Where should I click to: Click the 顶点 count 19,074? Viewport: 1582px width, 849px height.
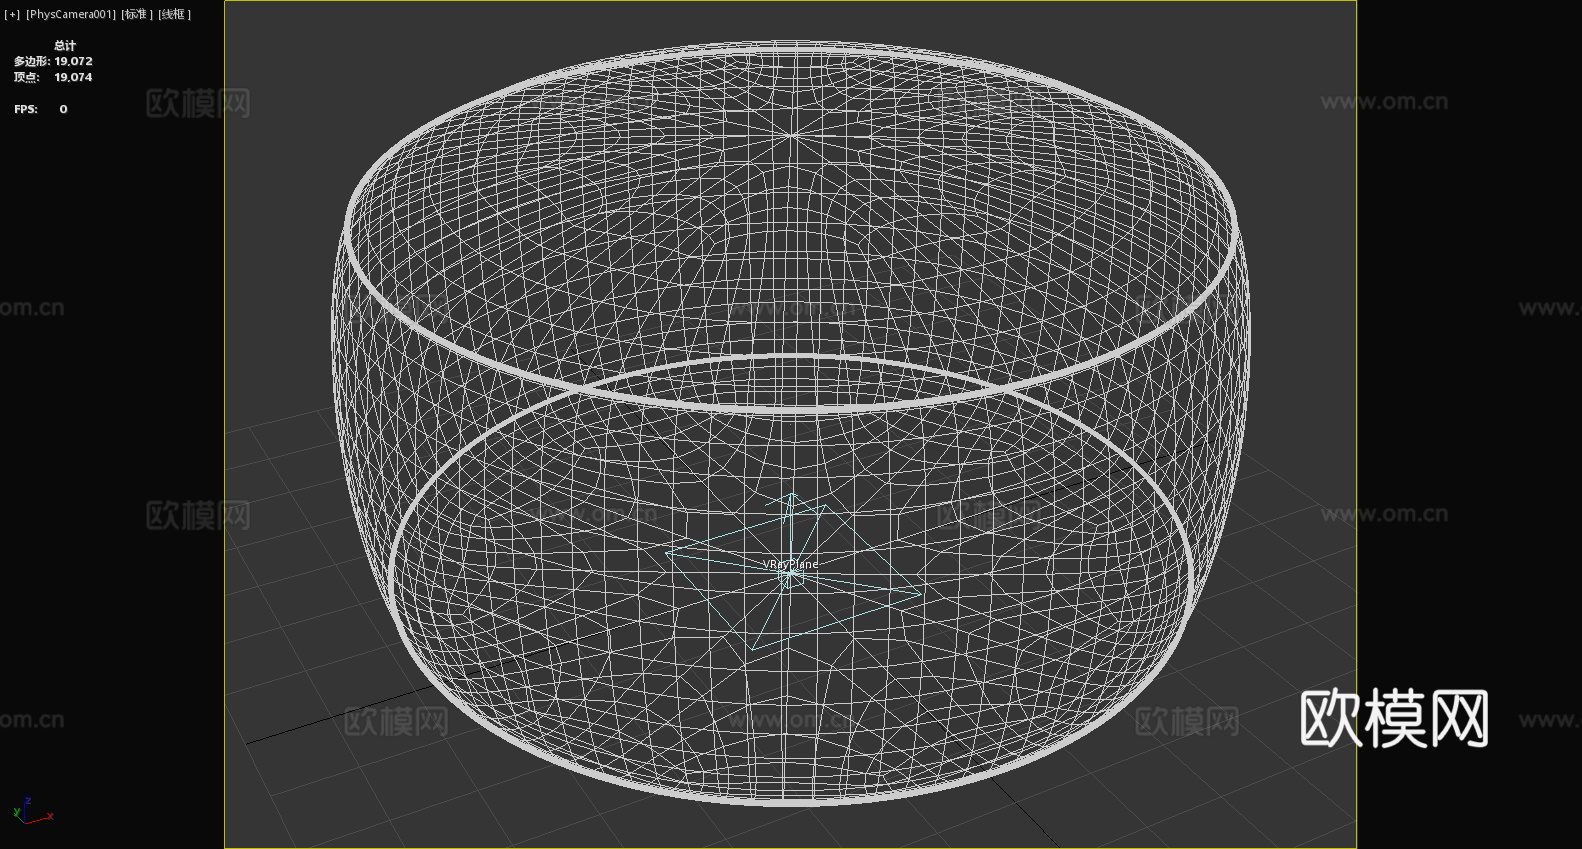[73, 77]
